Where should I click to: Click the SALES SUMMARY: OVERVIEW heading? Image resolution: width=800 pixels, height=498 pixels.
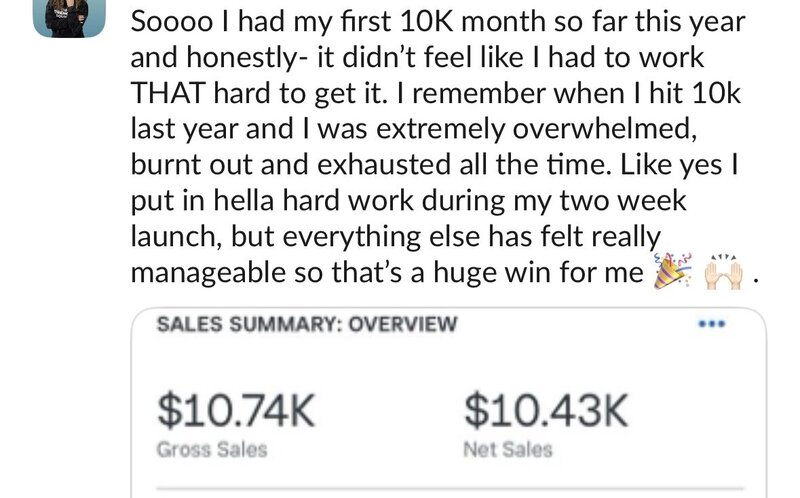307,324
